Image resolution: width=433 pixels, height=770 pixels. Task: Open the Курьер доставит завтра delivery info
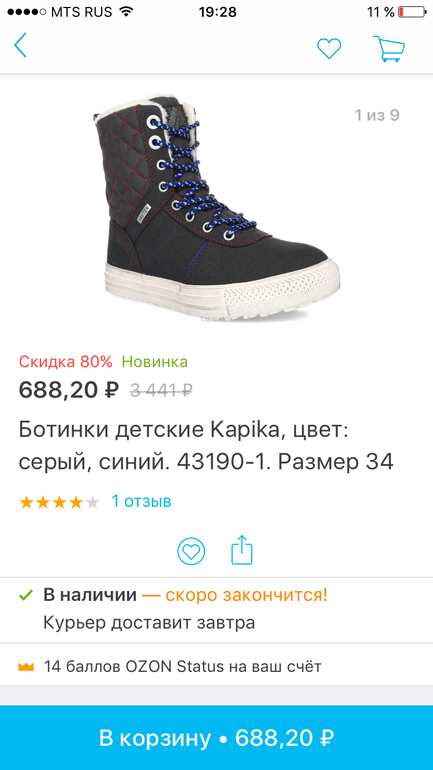tap(149, 623)
